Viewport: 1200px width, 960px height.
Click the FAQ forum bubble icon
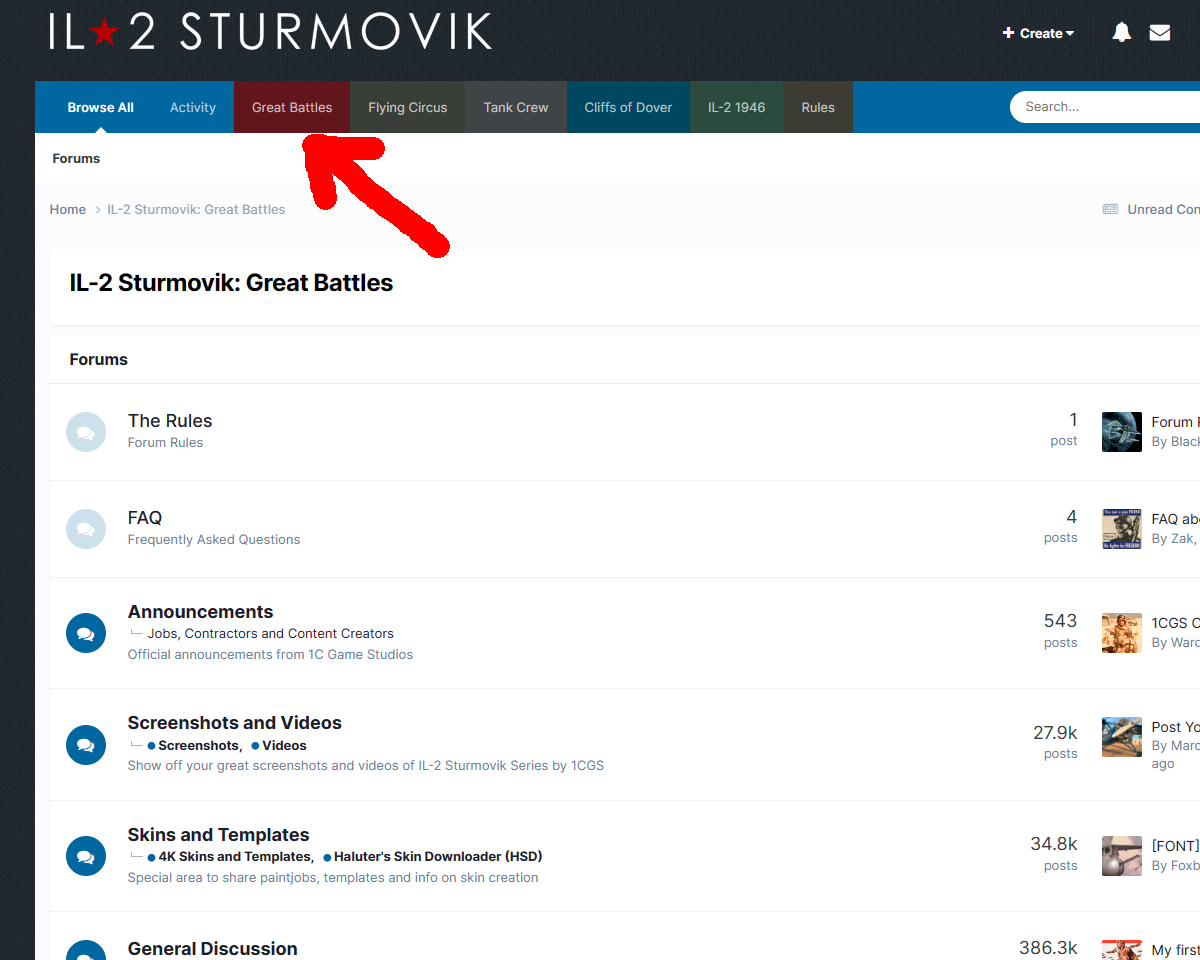(86, 529)
